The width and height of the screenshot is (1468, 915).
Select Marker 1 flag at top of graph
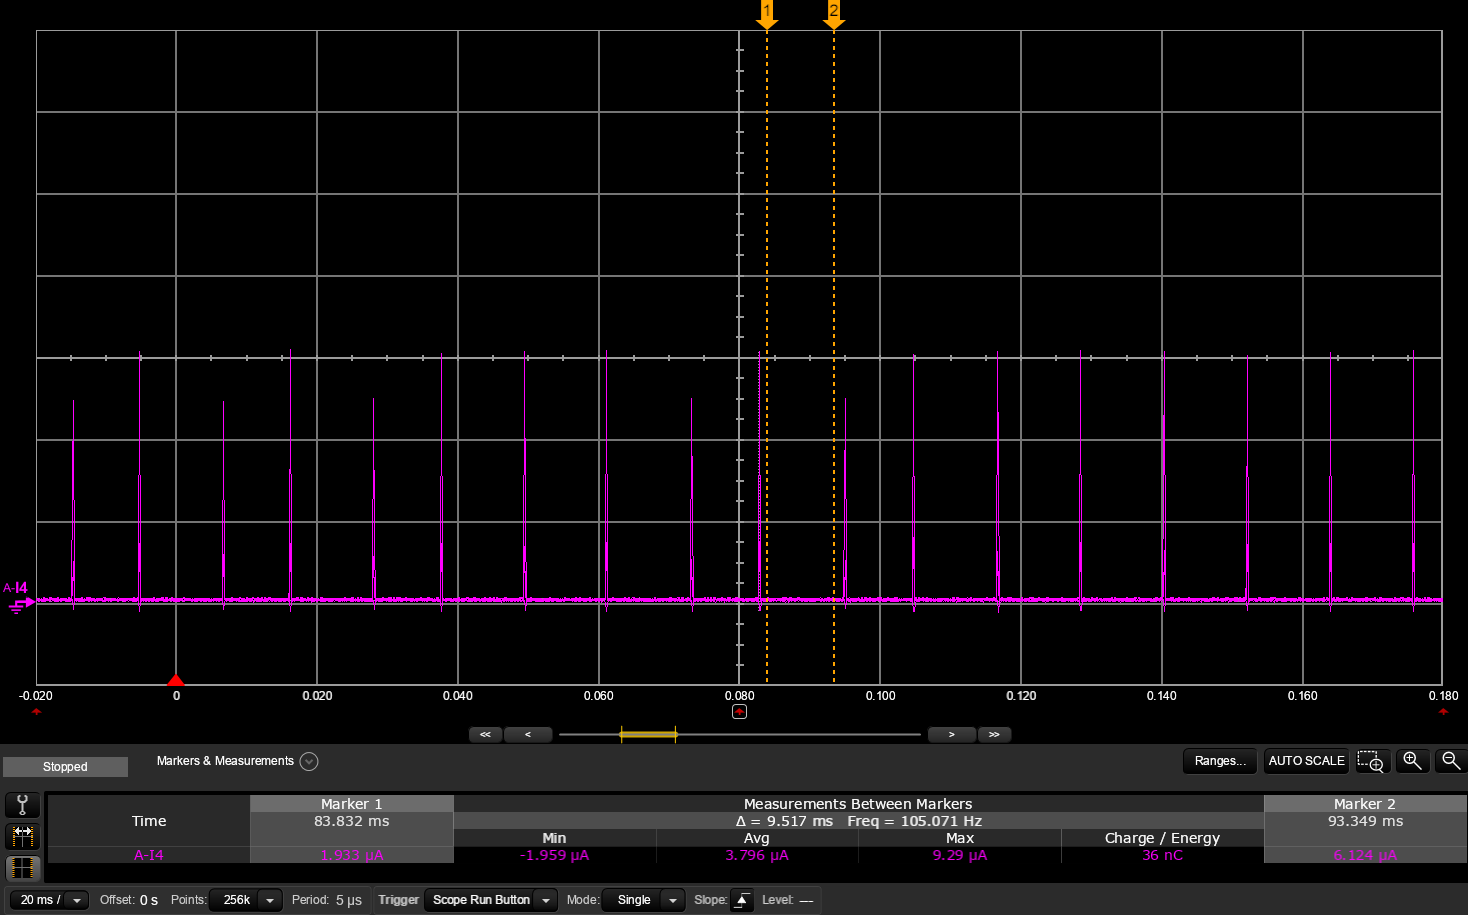[767, 15]
